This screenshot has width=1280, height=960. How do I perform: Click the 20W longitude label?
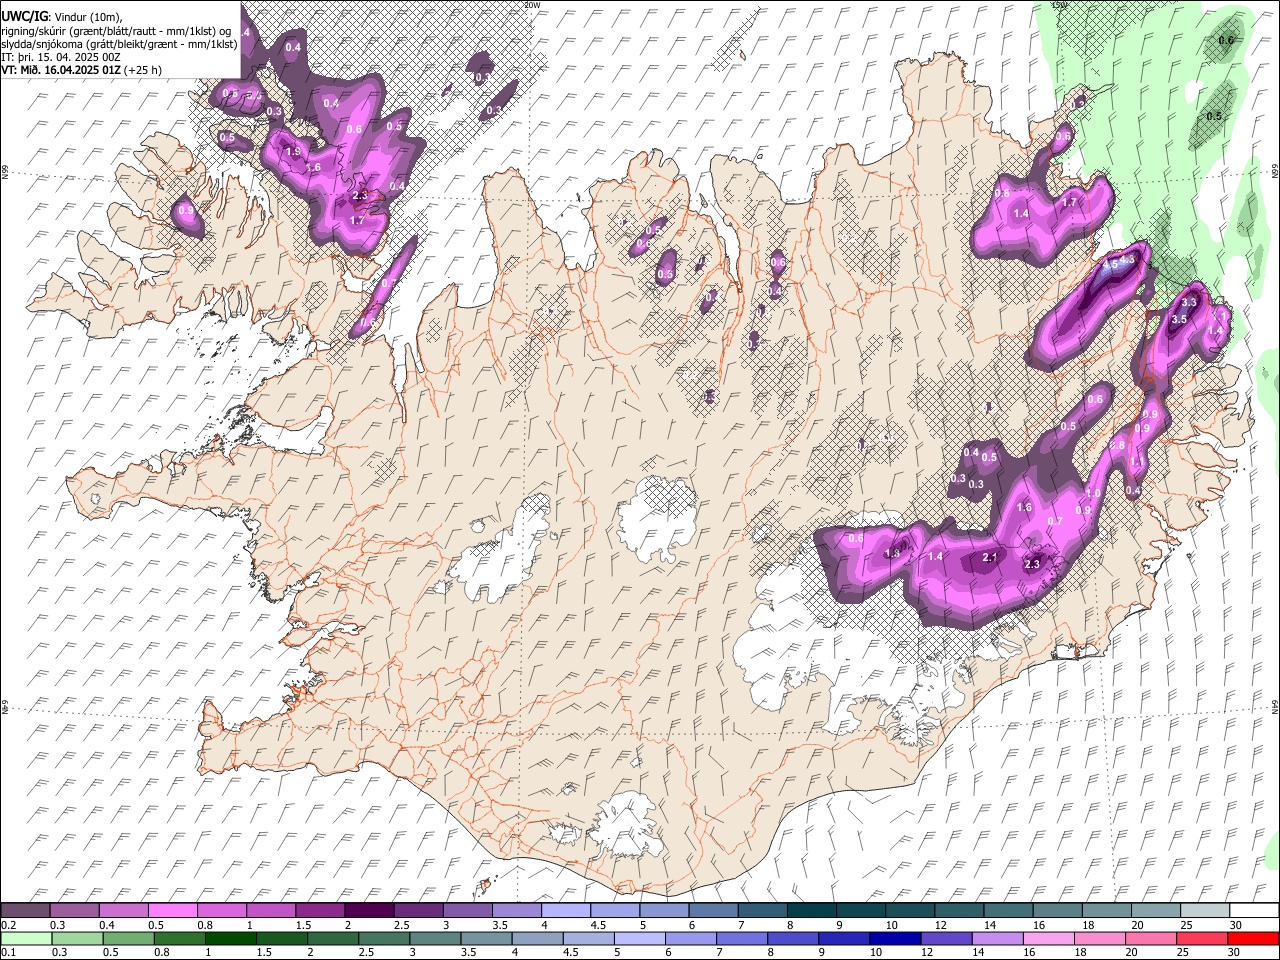(x=532, y=5)
